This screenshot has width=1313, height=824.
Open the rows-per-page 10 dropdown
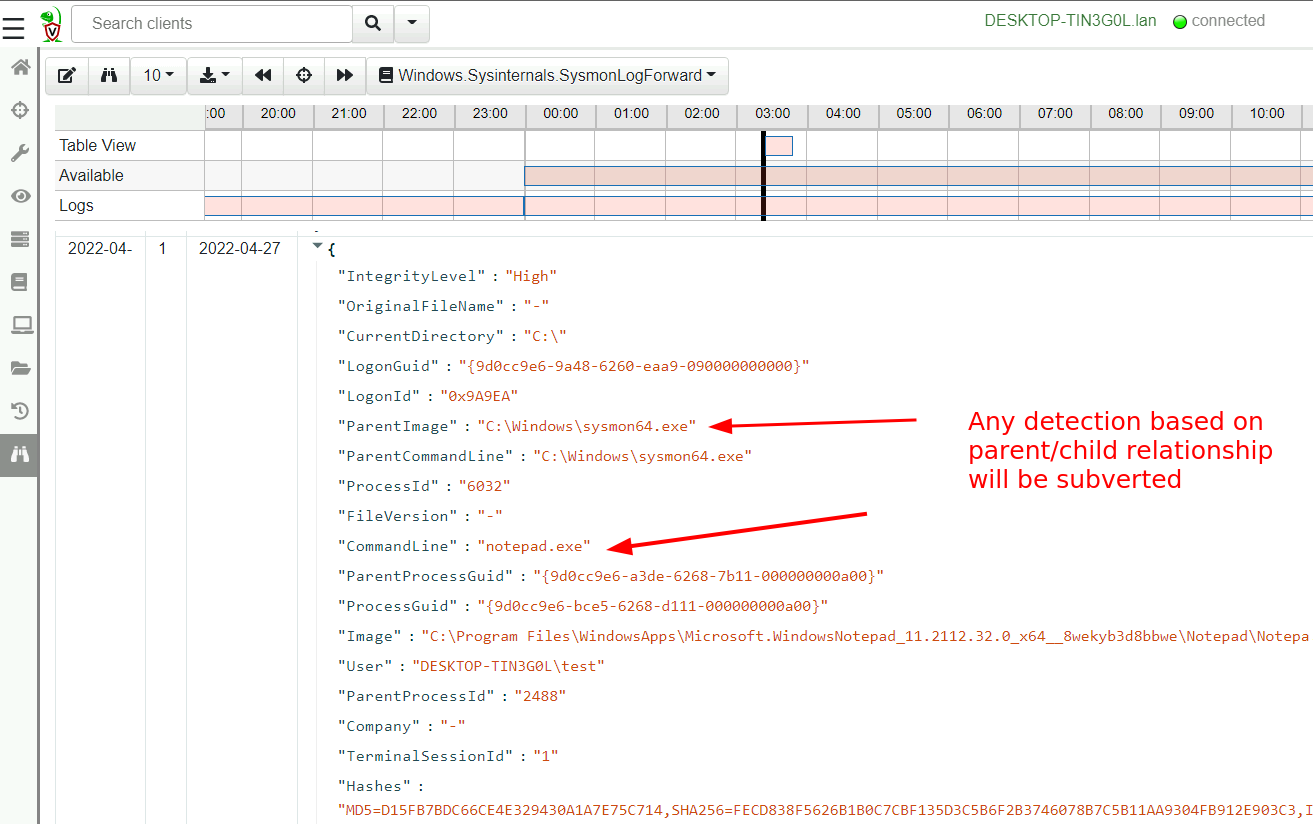pyautogui.click(x=159, y=75)
